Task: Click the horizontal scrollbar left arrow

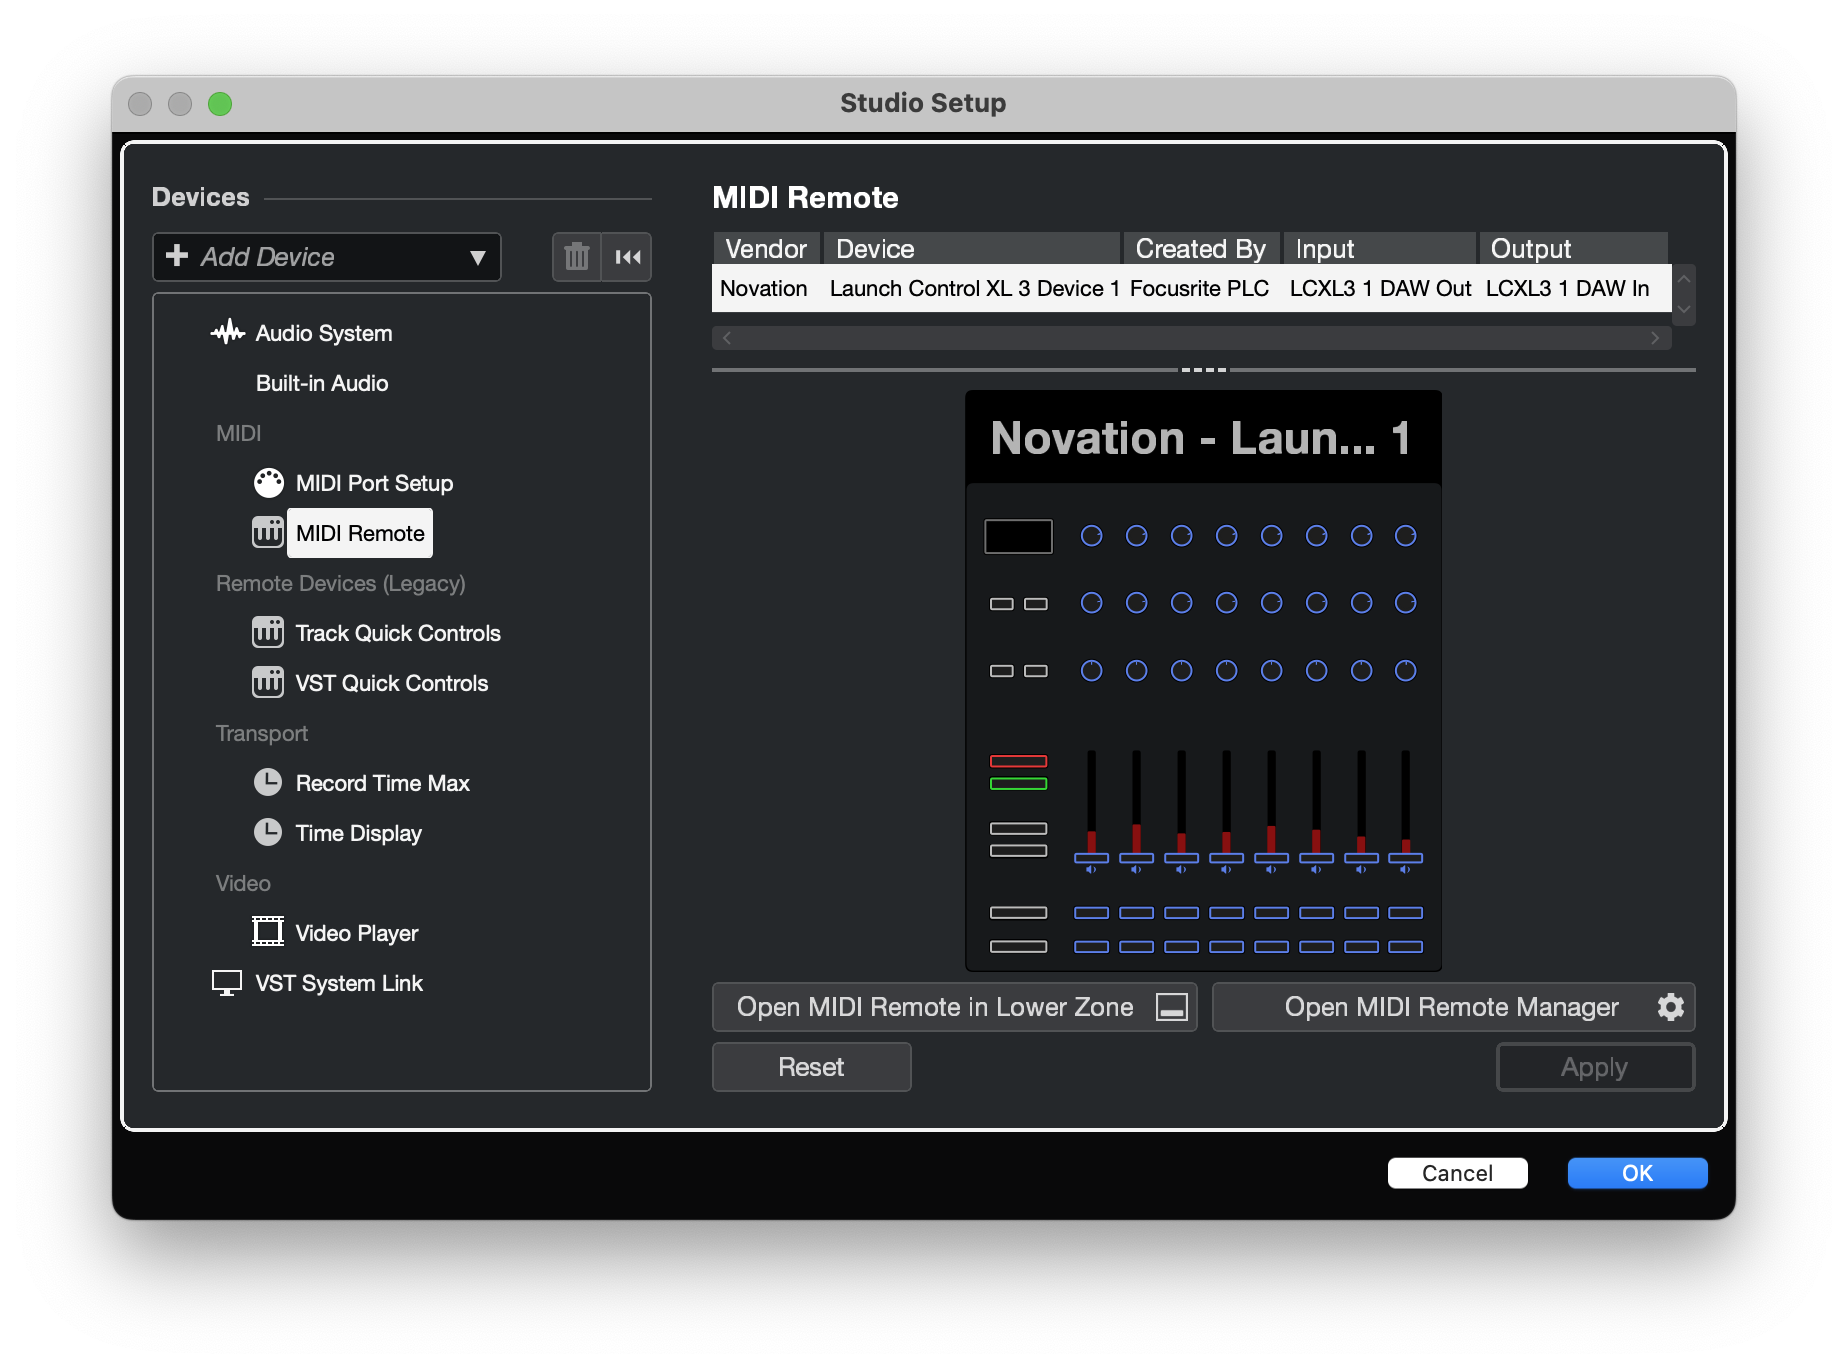Action: point(727,338)
